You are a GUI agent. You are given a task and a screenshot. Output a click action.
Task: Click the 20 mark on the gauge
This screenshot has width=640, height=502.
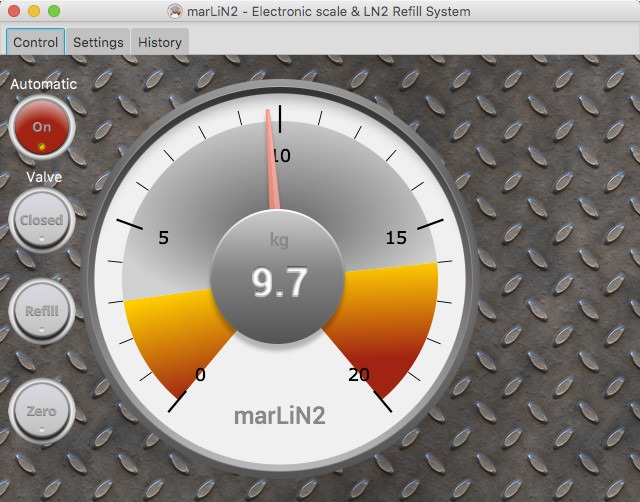click(359, 375)
